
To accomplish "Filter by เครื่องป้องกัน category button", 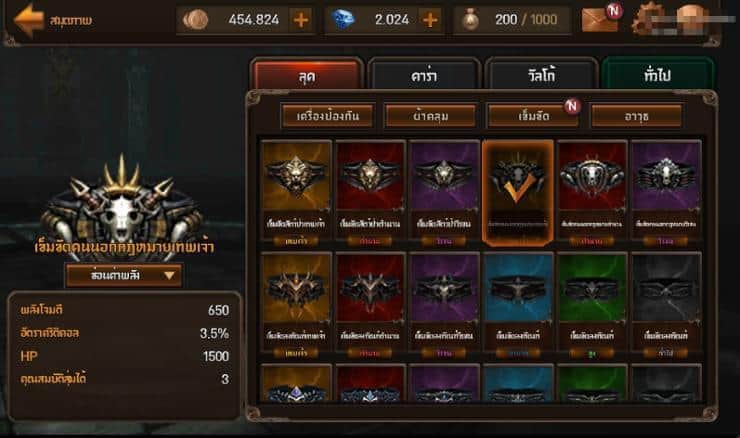I will click(328, 116).
